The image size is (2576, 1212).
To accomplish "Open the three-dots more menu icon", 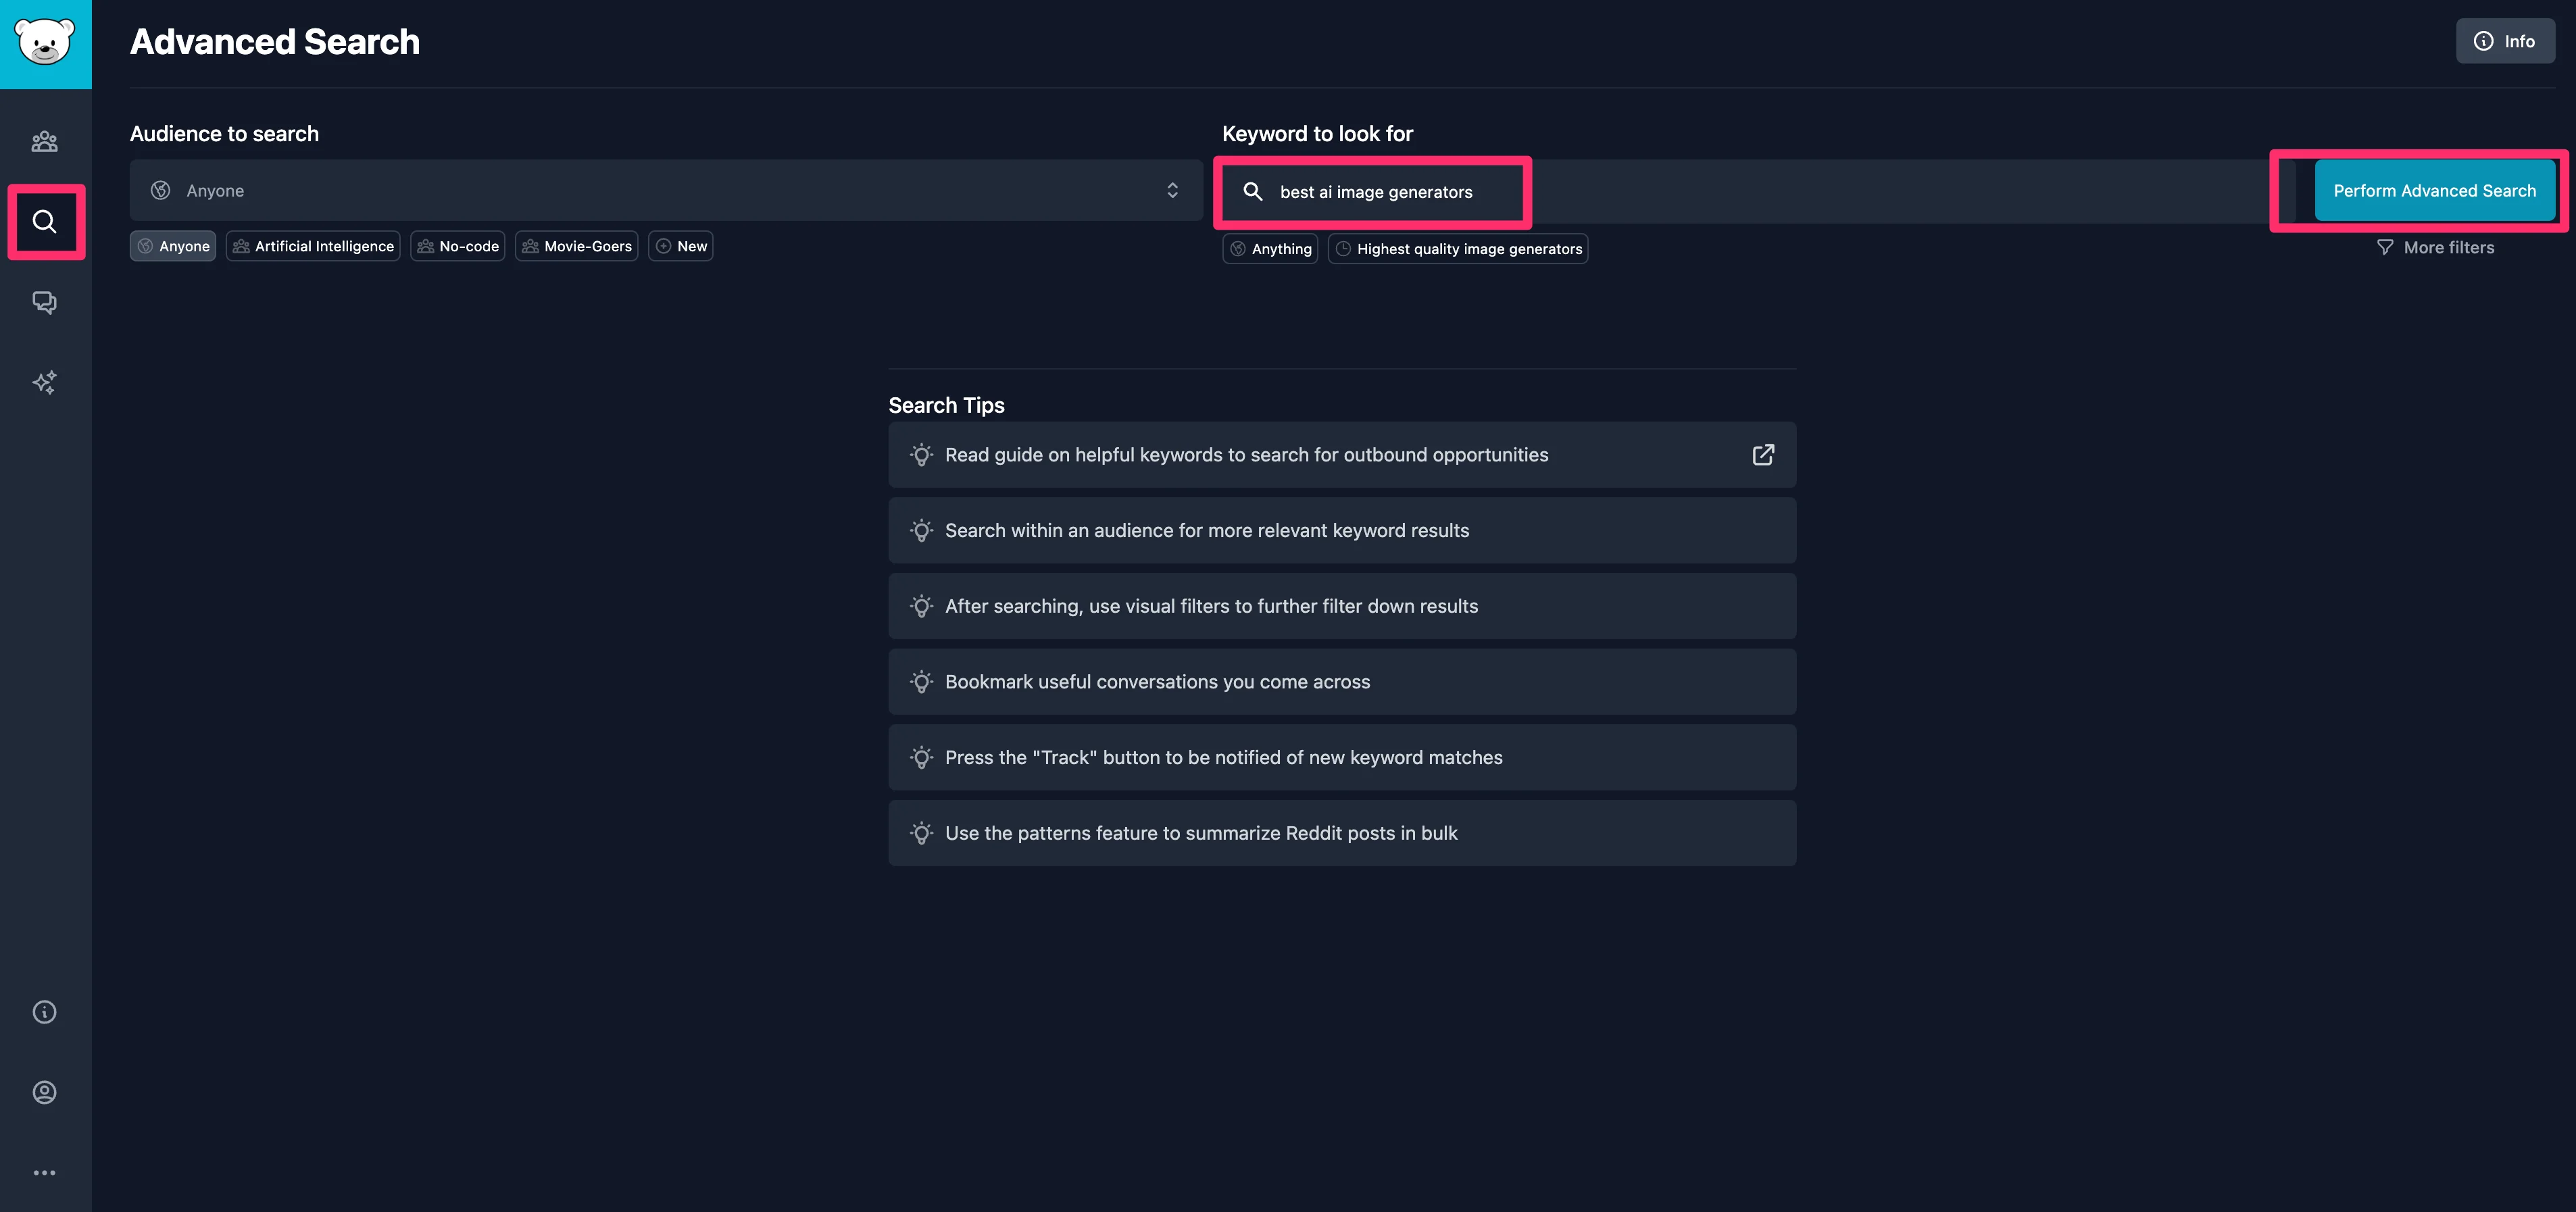I will pos(45,1172).
